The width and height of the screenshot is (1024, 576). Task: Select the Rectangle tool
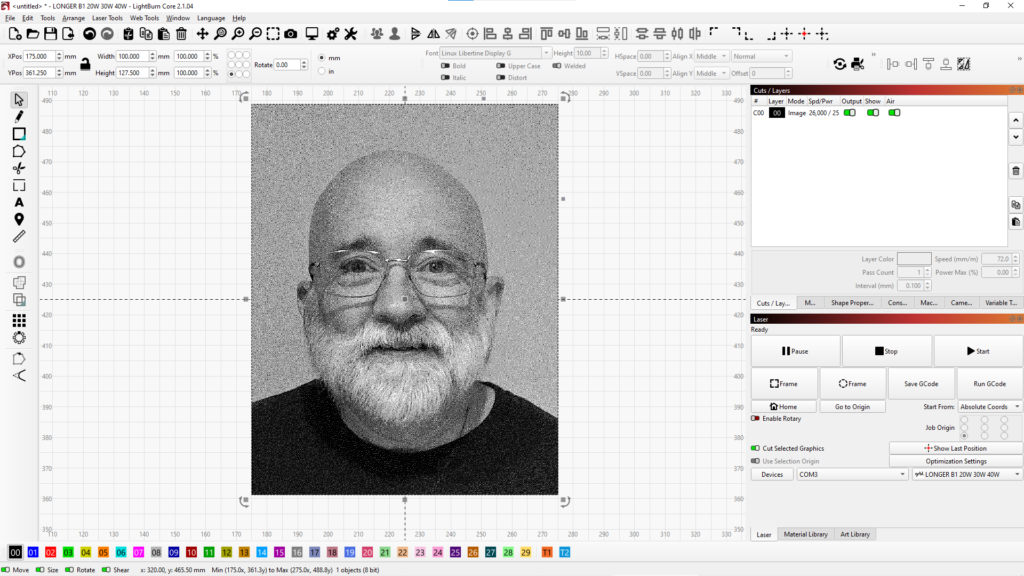19,134
